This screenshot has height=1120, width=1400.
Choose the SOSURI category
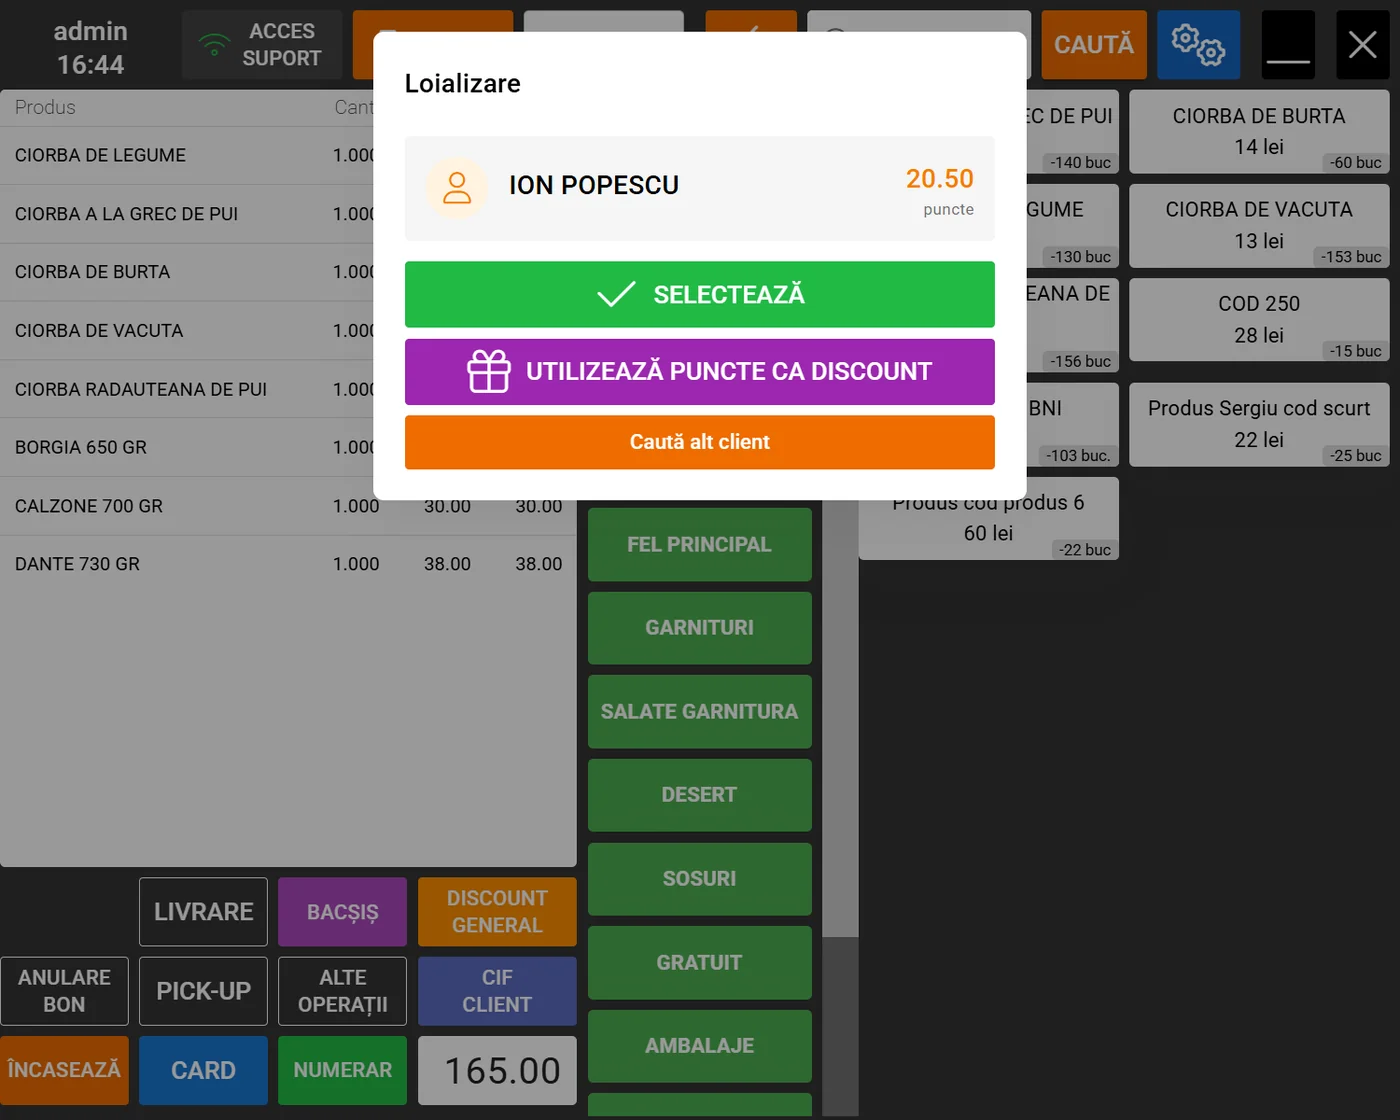point(699,879)
